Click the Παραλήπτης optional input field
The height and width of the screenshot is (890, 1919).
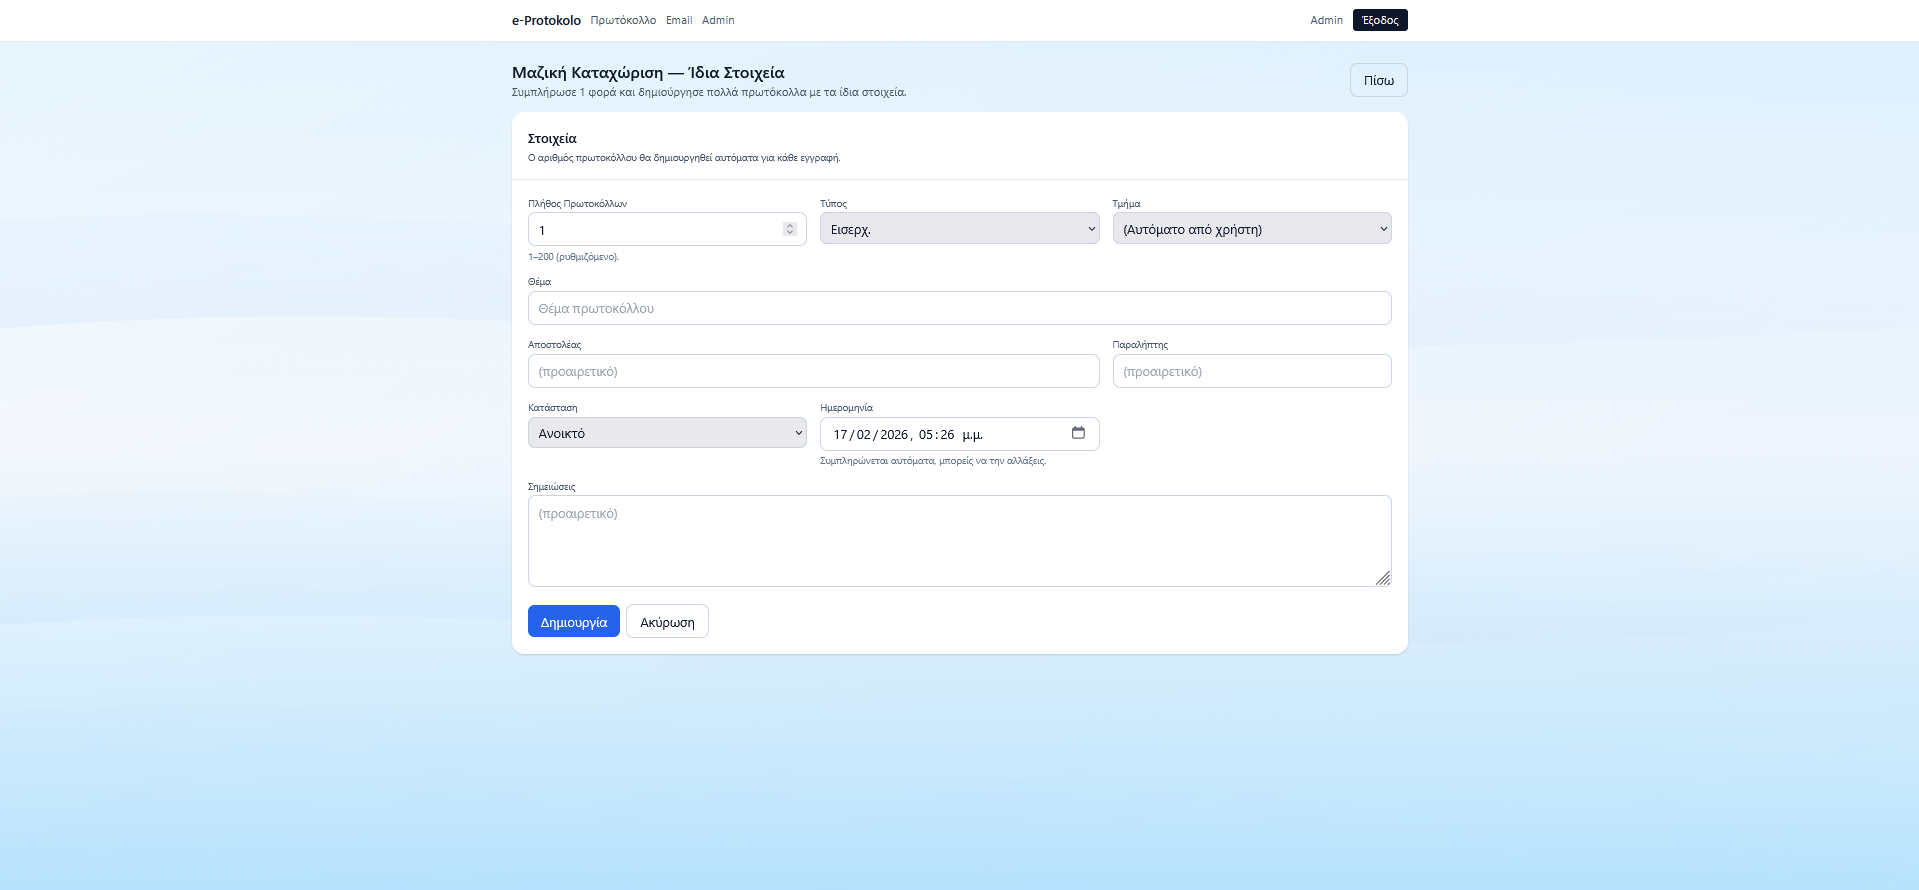[1252, 371]
